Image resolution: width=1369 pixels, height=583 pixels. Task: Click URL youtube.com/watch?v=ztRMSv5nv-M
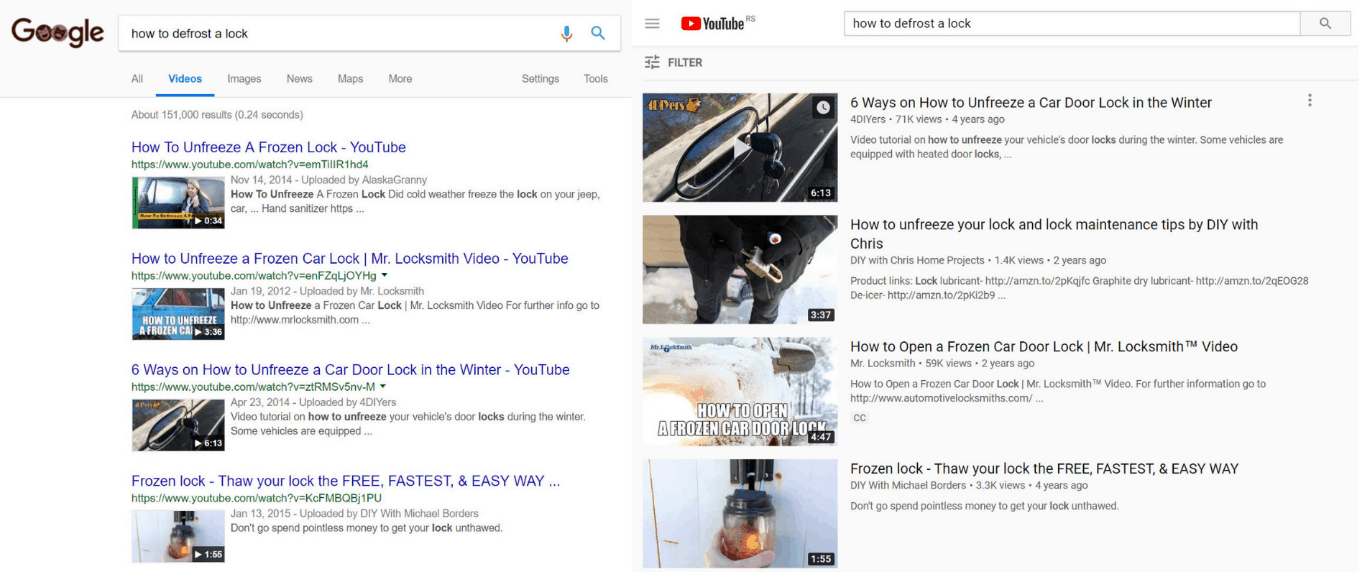tap(253, 386)
